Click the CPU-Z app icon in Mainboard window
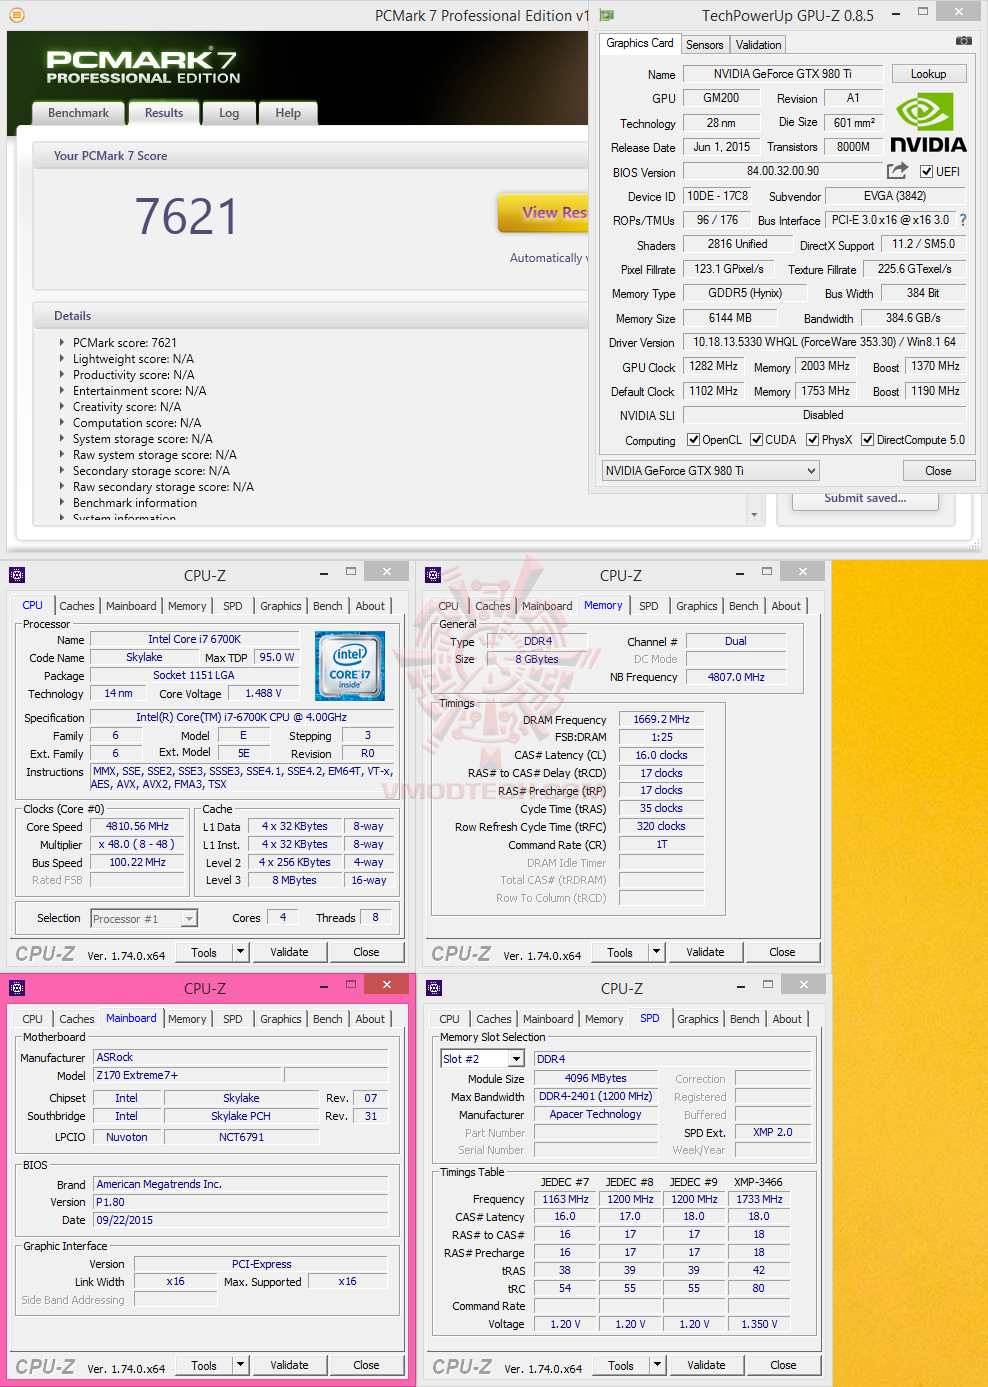This screenshot has width=988, height=1387. click(x=16, y=988)
